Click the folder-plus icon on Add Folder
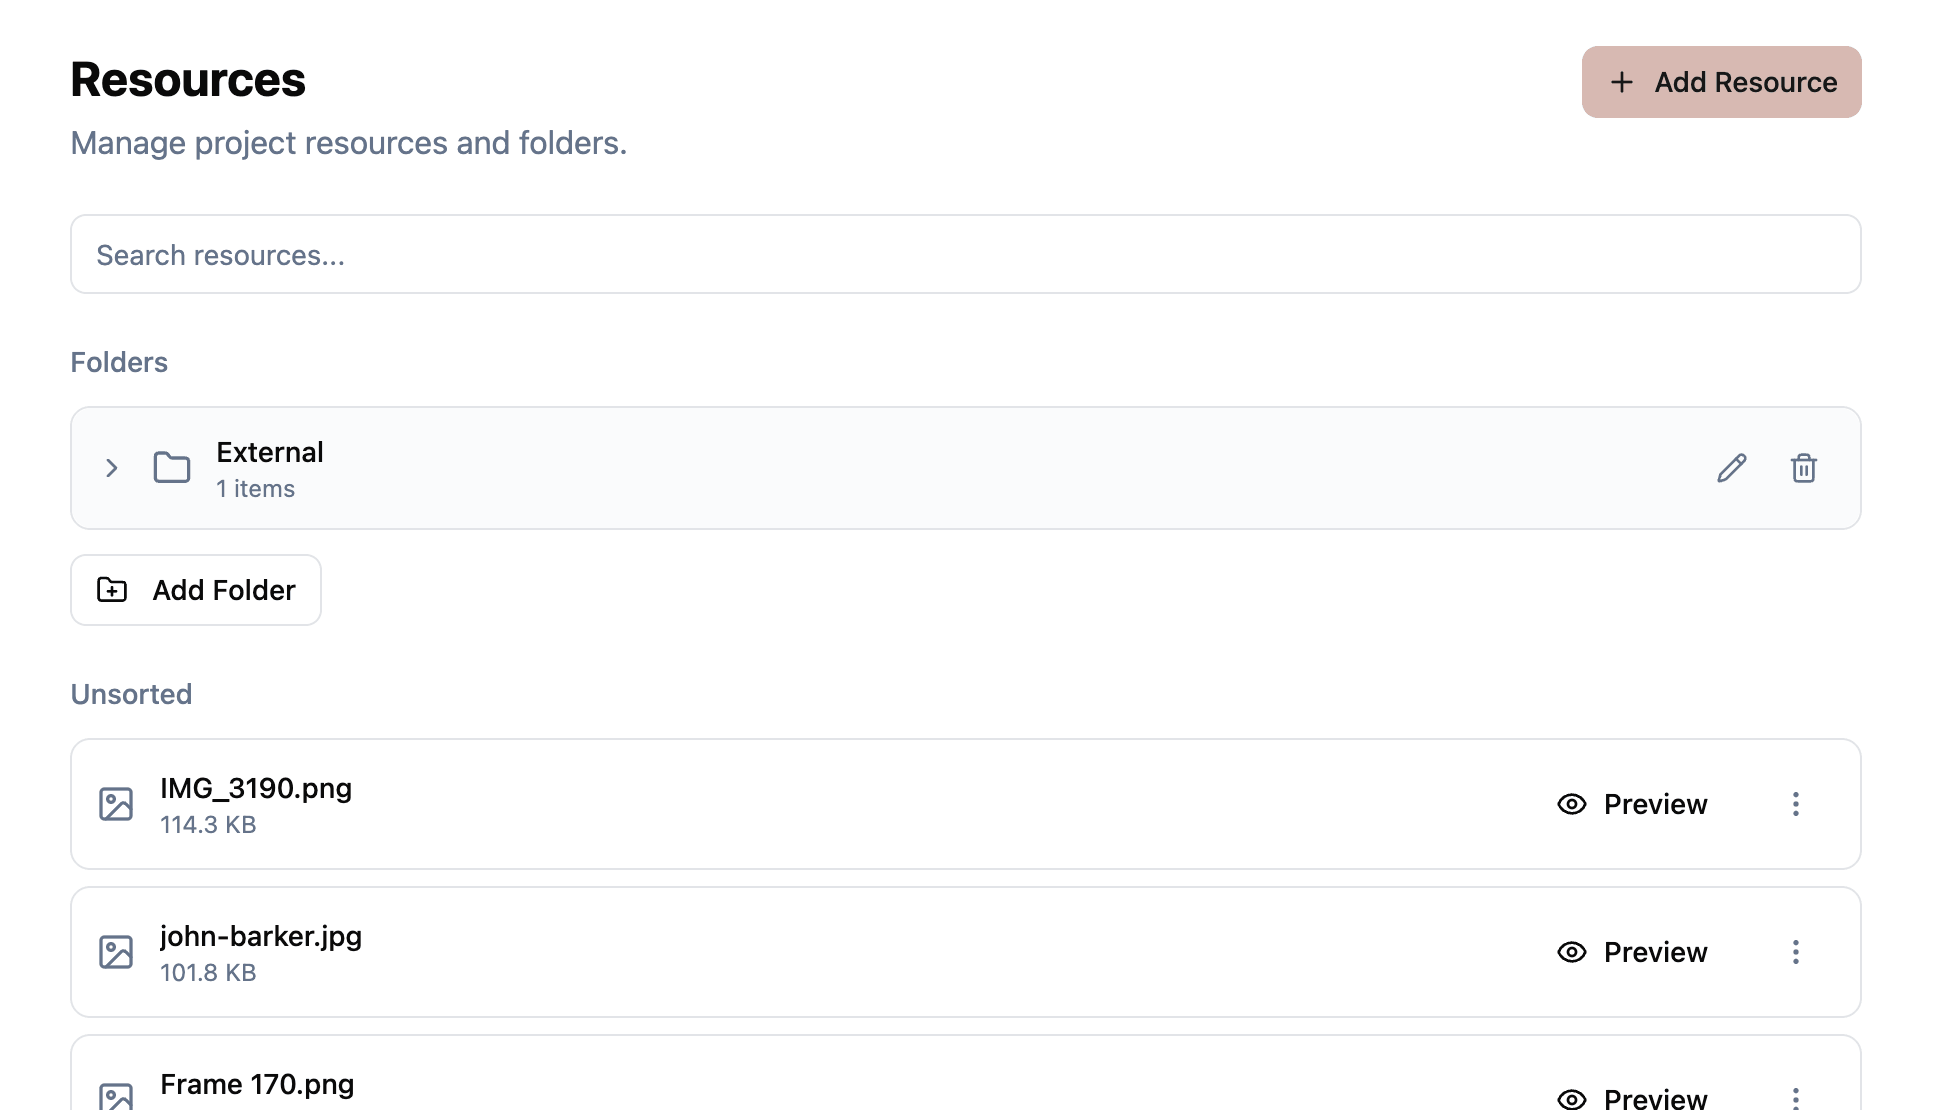This screenshot has width=1938, height=1110. 110,590
